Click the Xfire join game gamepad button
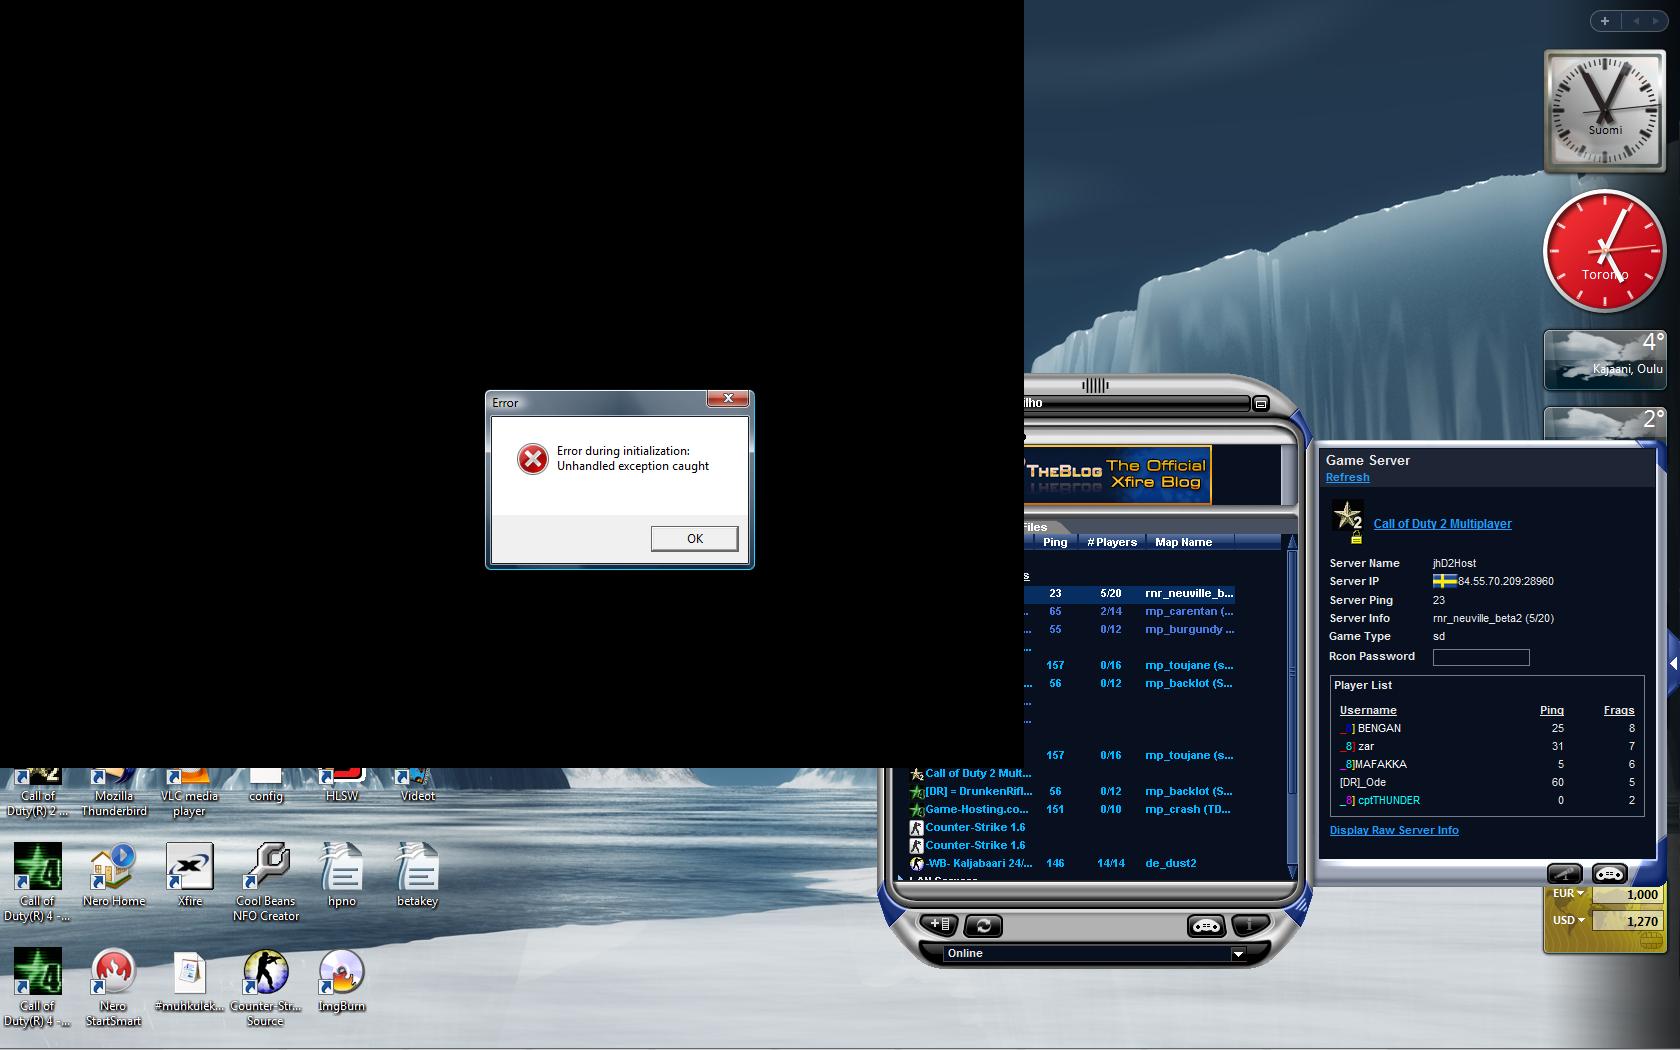 coord(1206,925)
